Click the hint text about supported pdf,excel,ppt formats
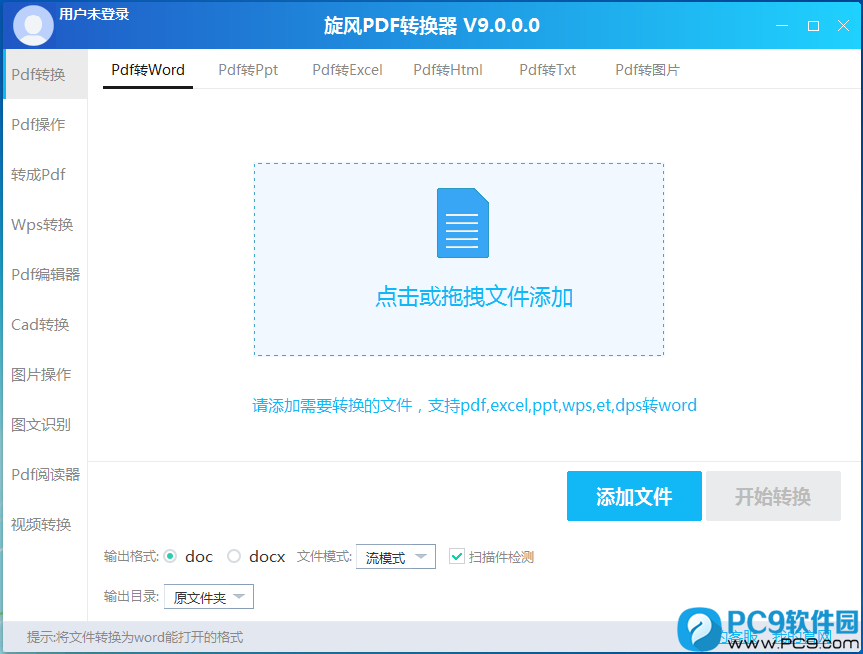Screen dimensions: 863x654 [x=474, y=406]
